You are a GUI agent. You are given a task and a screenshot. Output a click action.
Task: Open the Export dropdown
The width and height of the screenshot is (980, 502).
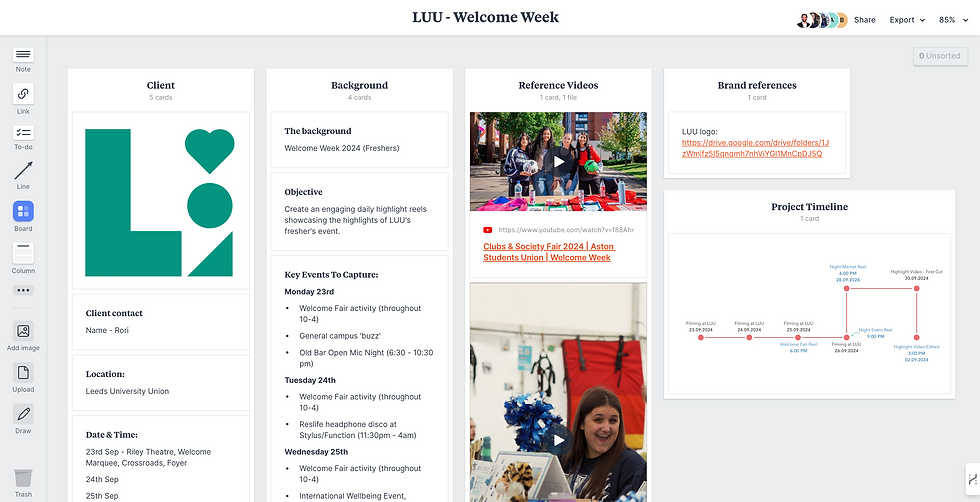point(907,20)
